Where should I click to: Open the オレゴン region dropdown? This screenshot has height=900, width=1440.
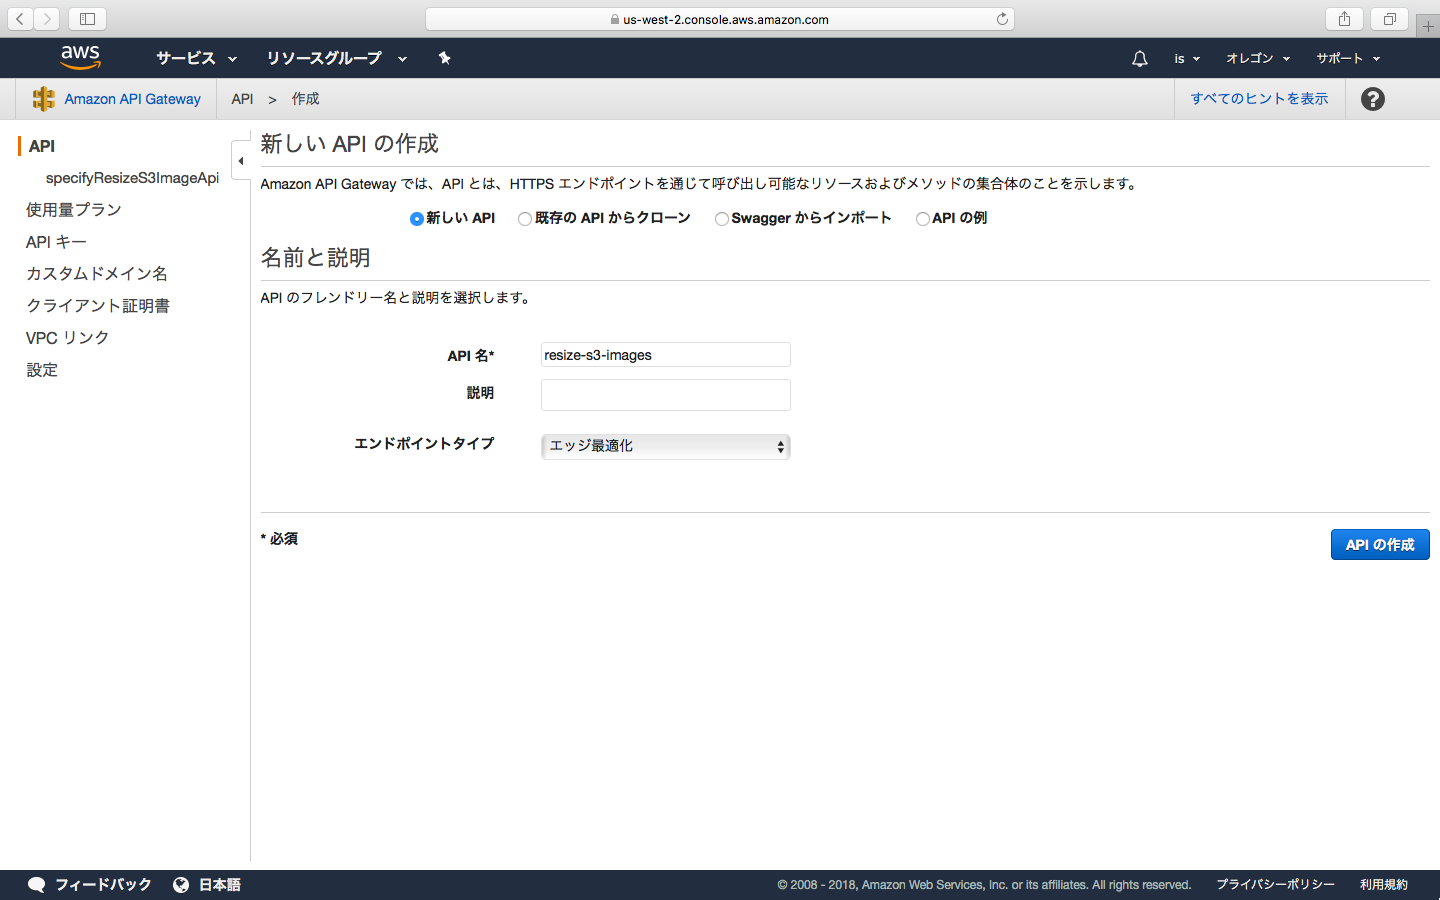pyautogui.click(x=1258, y=58)
